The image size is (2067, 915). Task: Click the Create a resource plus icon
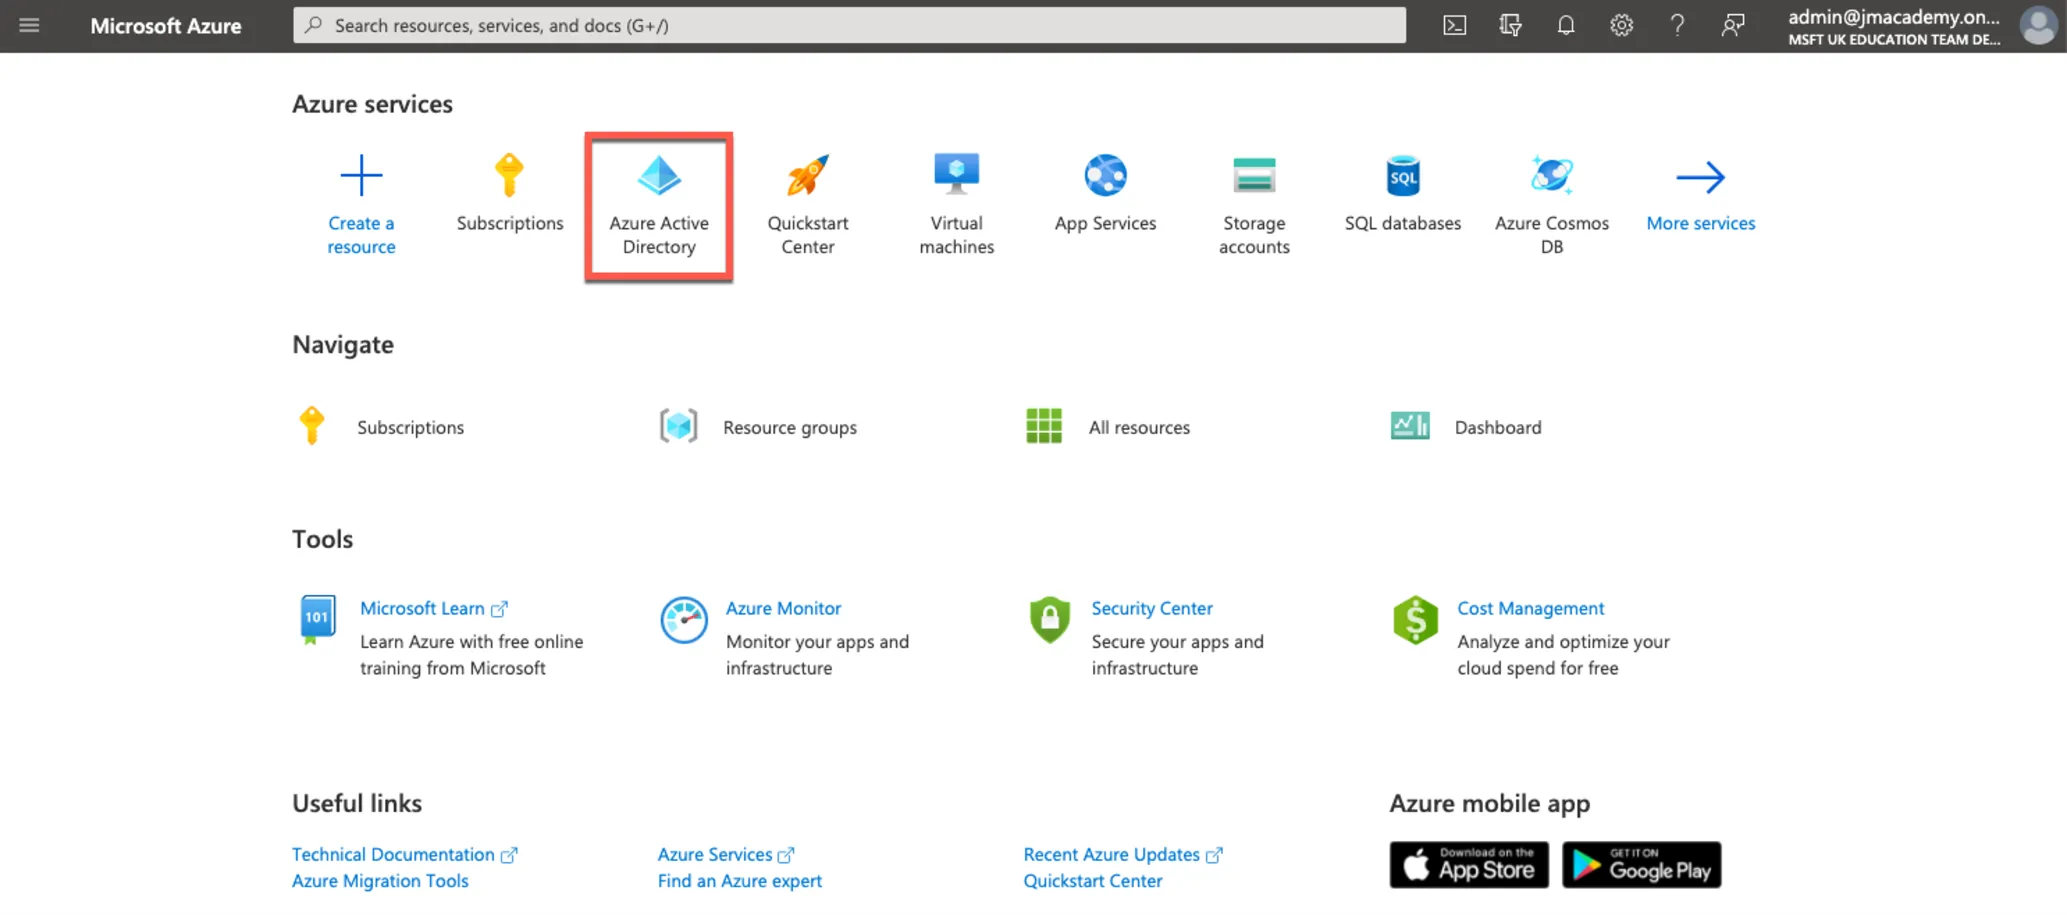361,176
